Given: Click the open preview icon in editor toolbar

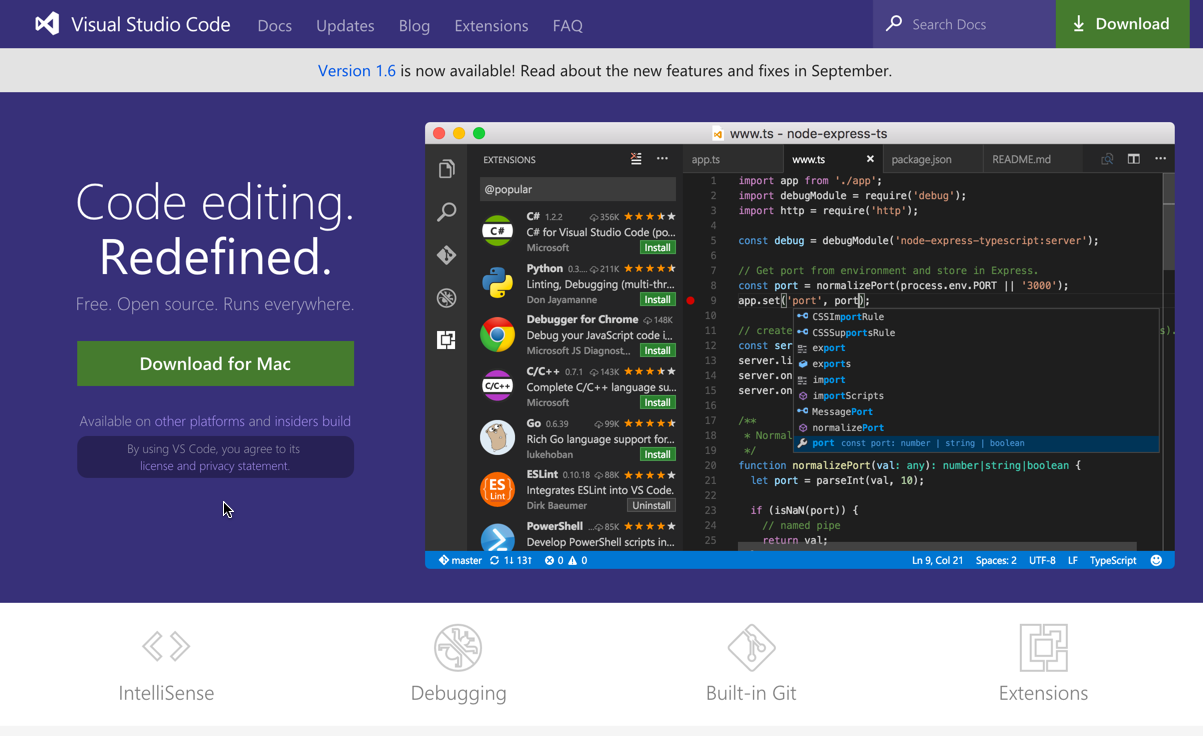Looking at the screenshot, I should 1107,159.
